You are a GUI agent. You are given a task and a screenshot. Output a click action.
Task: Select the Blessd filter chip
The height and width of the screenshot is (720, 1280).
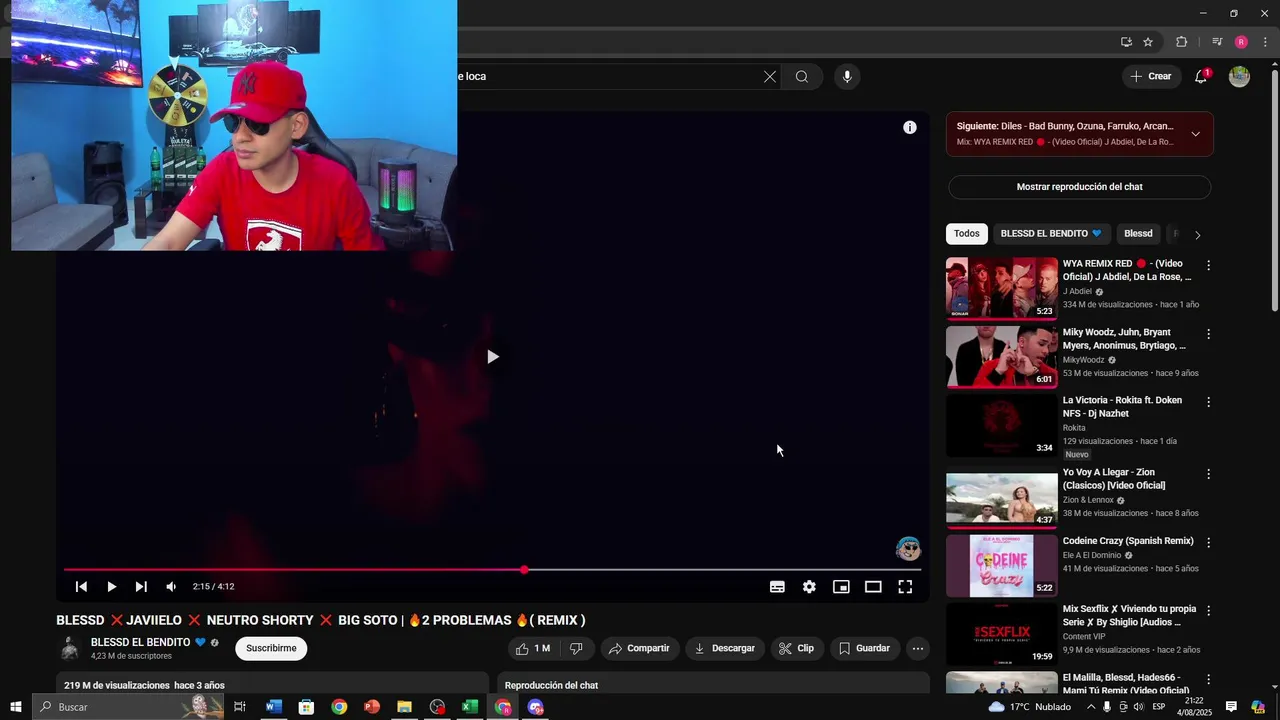(x=1138, y=234)
